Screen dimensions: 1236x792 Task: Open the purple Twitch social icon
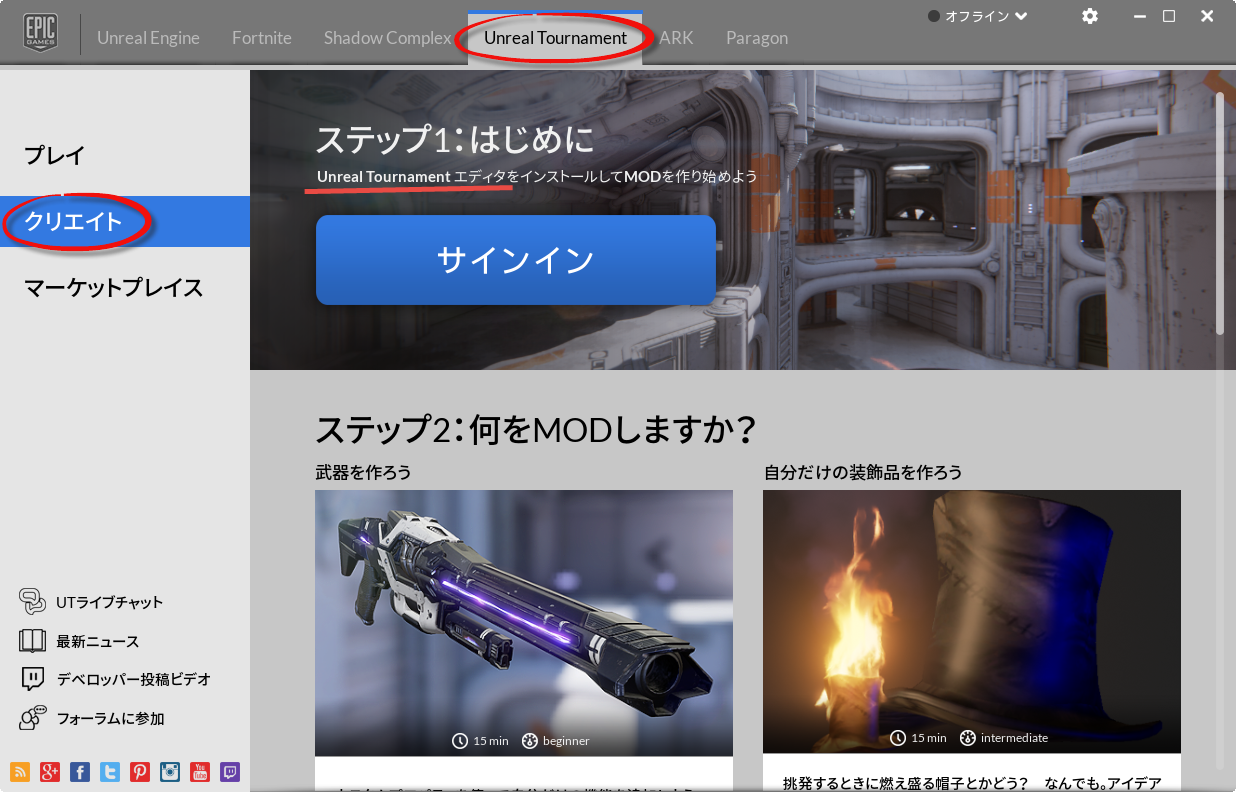(x=230, y=771)
